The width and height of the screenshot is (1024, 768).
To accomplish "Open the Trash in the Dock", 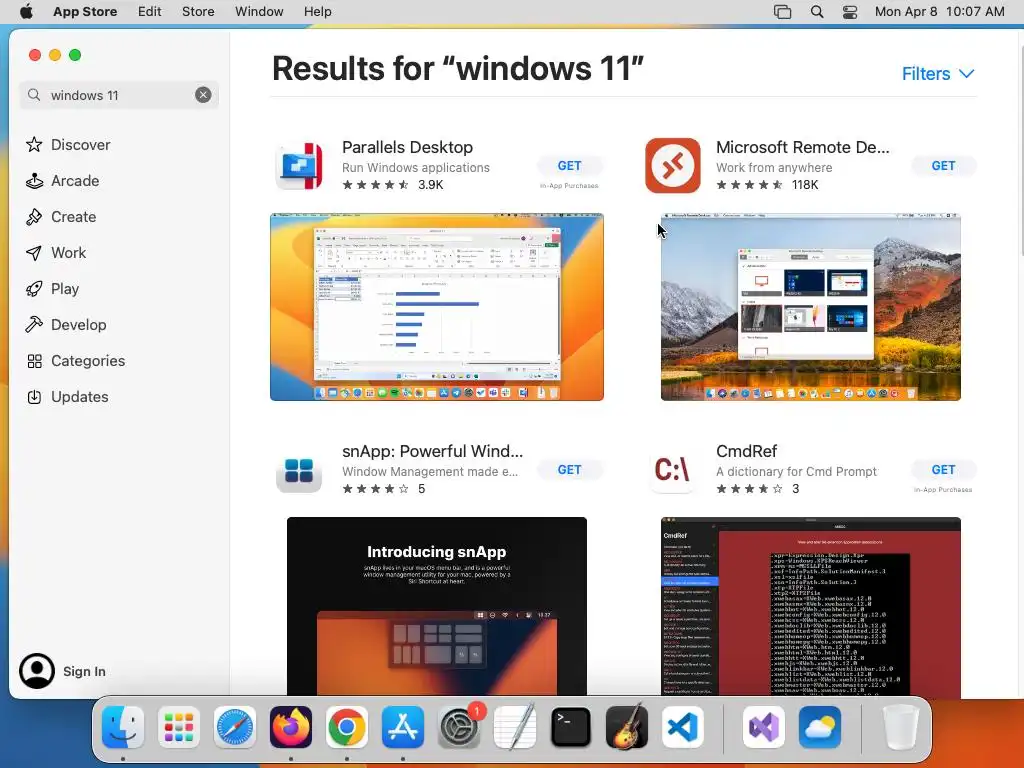I will coord(901,727).
